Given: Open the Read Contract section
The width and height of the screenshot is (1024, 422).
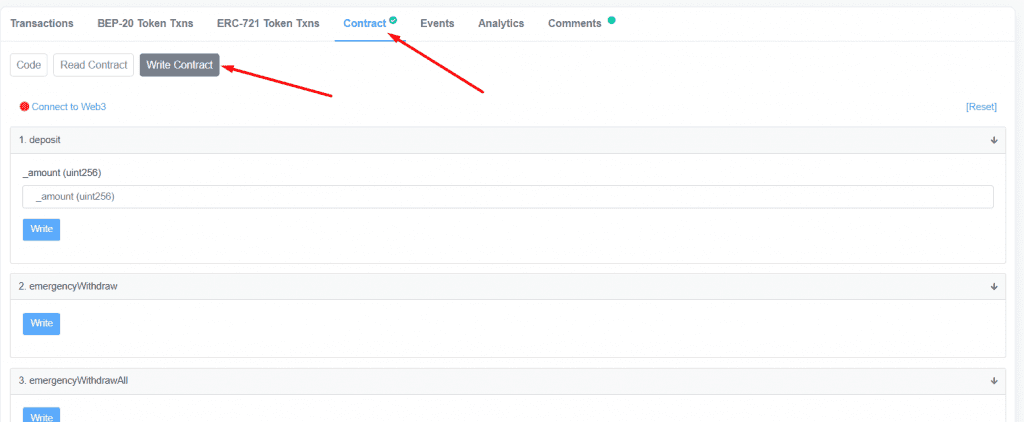Looking at the screenshot, I should click(x=93, y=65).
